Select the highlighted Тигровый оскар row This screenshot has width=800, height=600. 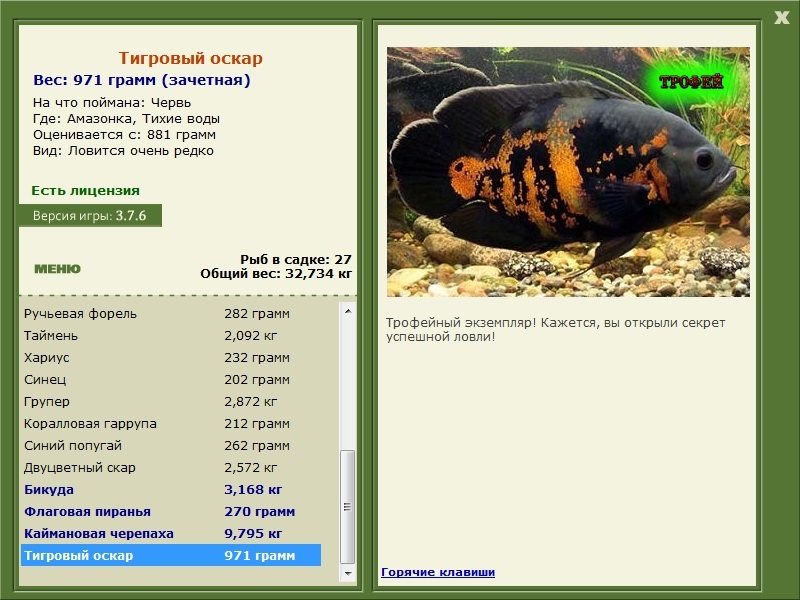171,555
